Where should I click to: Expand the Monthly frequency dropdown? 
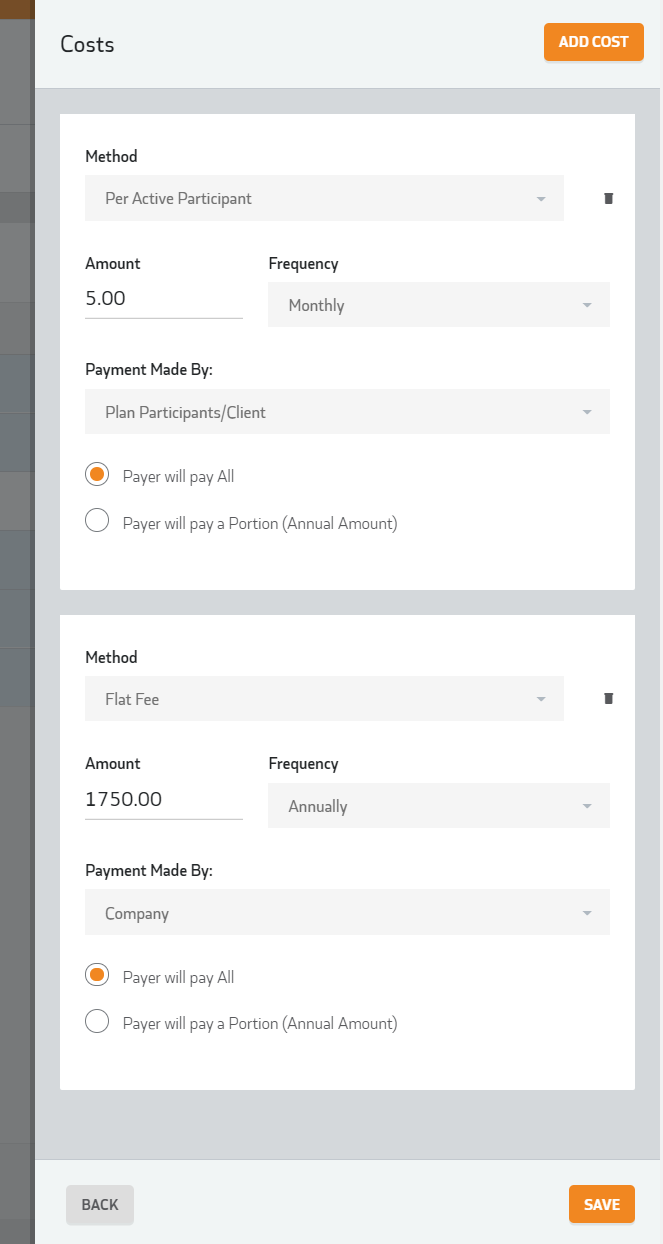[x=439, y=305]
